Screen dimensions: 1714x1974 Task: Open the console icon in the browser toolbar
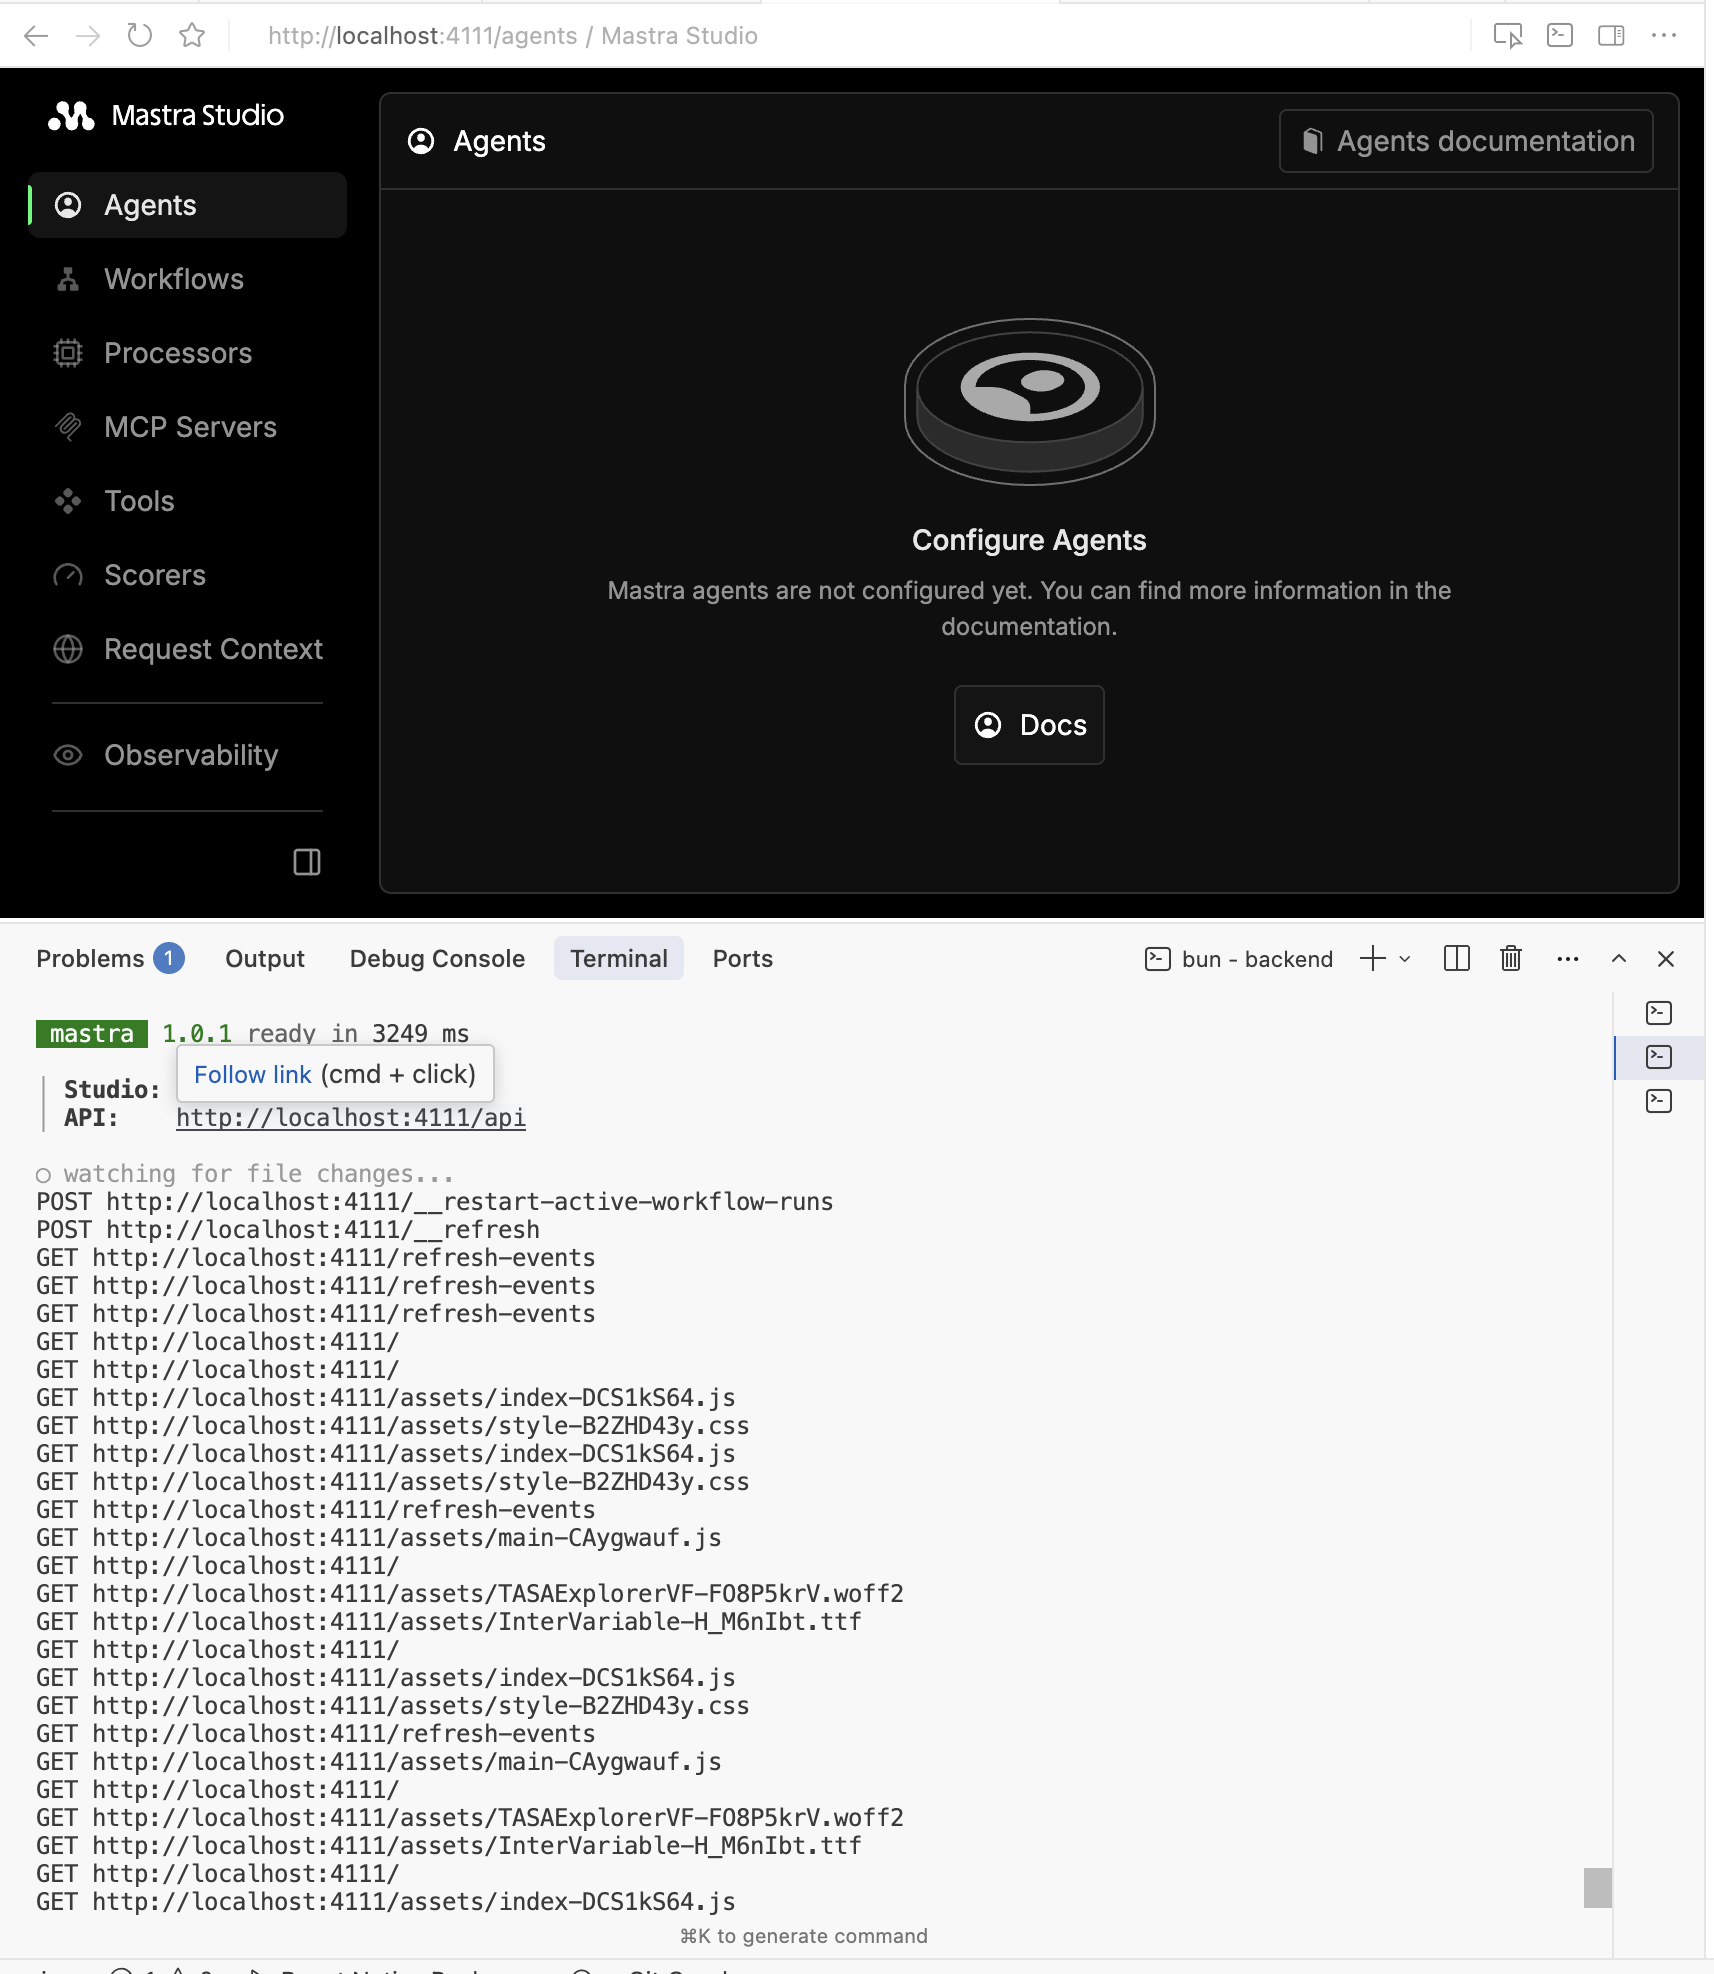pyautogui.click(x=1560, y=36)
